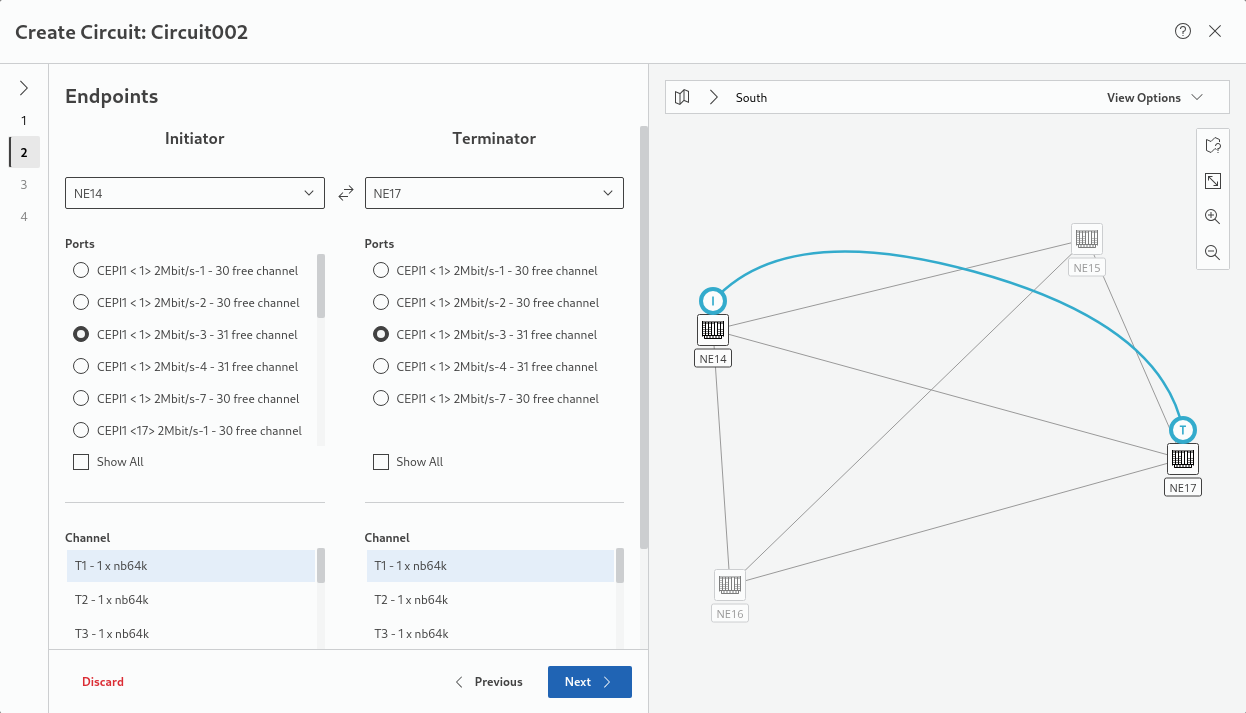The width and height of the screenshot is (1246, 713).
Task: Enable Show All under Initiator ports
Action: tap(81, 462)
